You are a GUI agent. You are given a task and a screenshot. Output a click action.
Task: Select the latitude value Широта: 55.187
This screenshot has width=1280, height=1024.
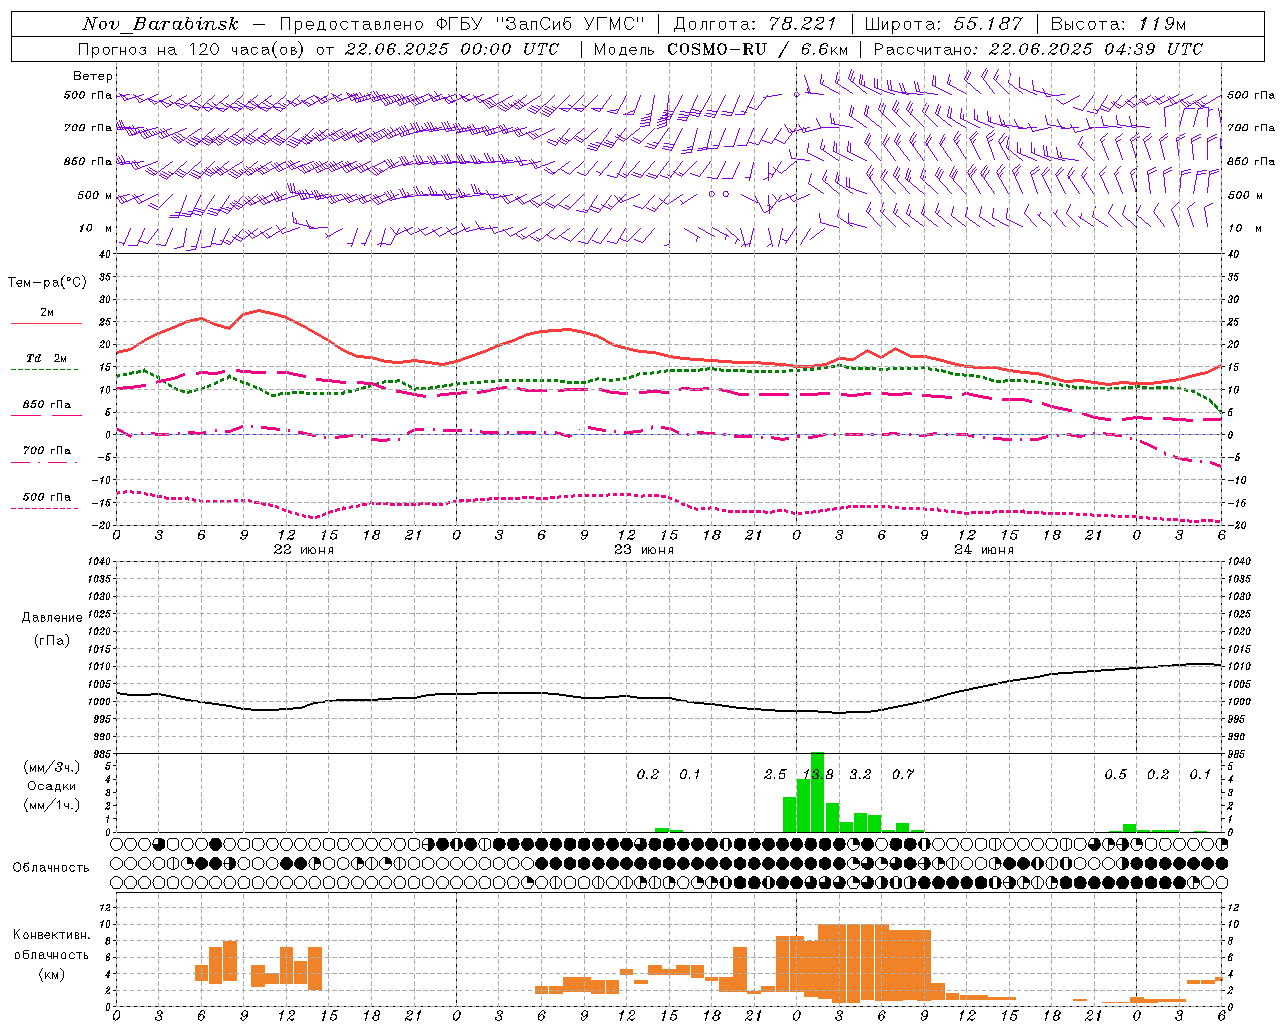point(943,24)
